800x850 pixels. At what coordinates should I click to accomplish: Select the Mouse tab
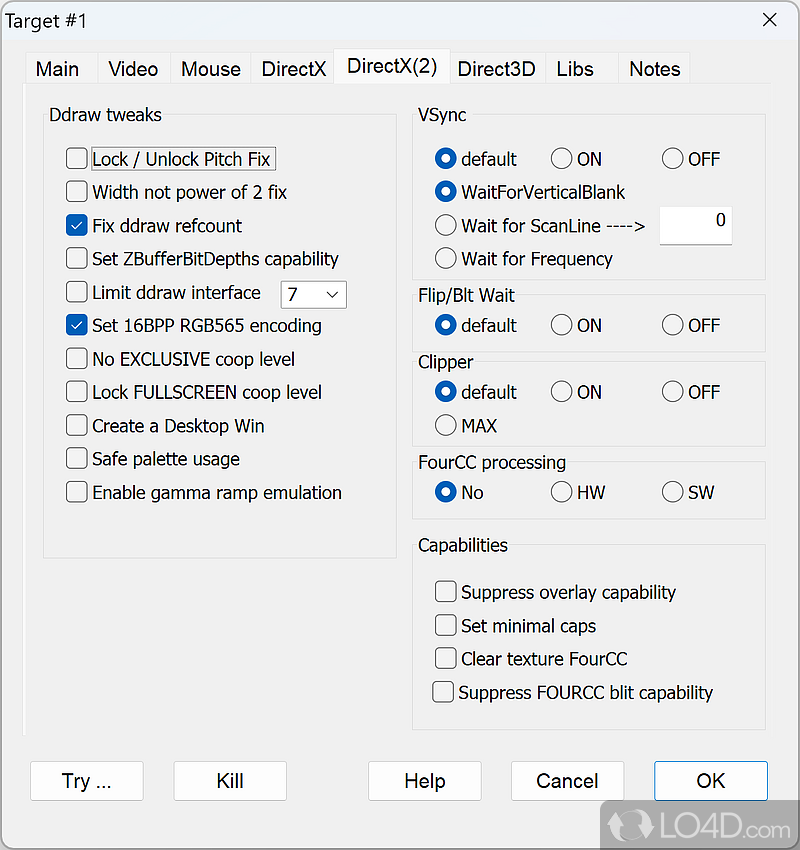click(211, 69)
